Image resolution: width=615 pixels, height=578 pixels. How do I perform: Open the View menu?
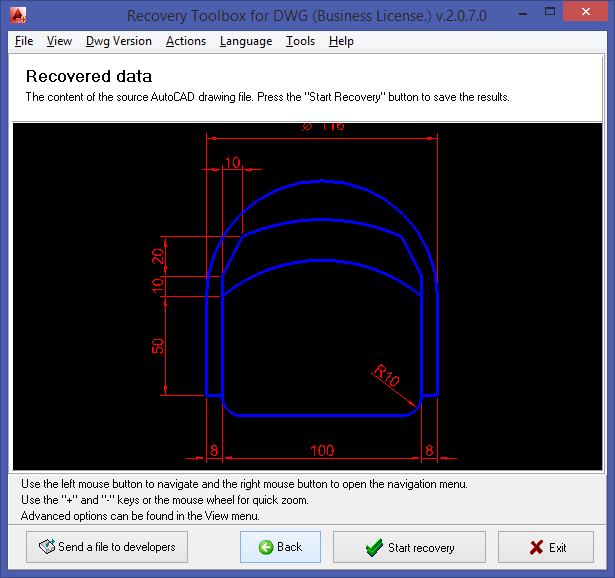[59, 41]
